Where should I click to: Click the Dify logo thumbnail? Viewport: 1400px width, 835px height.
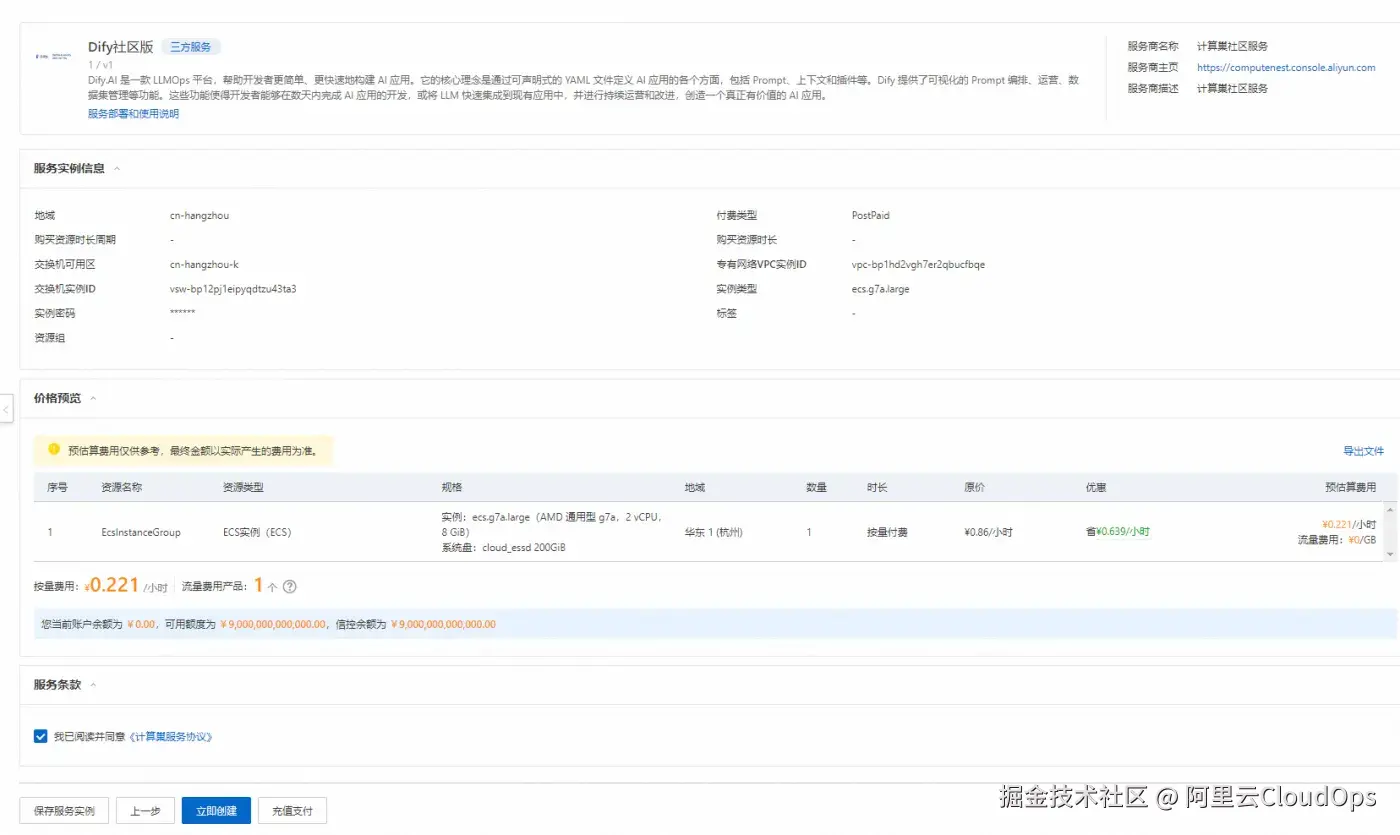pyautogui.click(x=53, y=56)
